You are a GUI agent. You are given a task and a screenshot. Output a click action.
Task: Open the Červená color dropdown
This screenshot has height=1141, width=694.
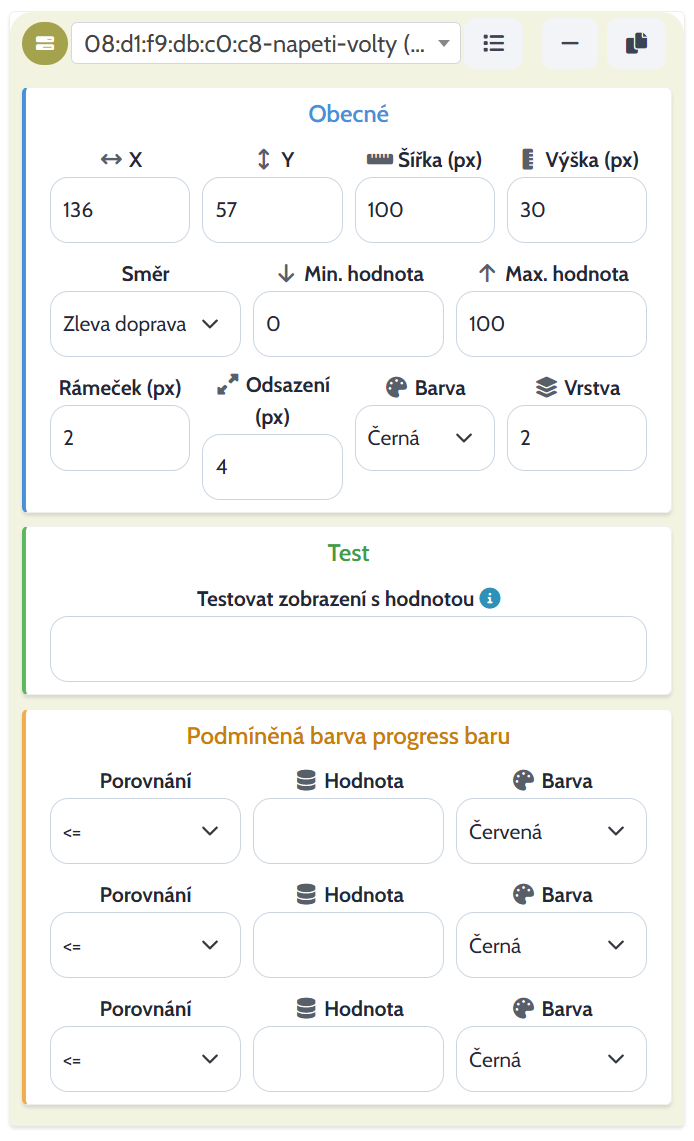pos(551,831)
